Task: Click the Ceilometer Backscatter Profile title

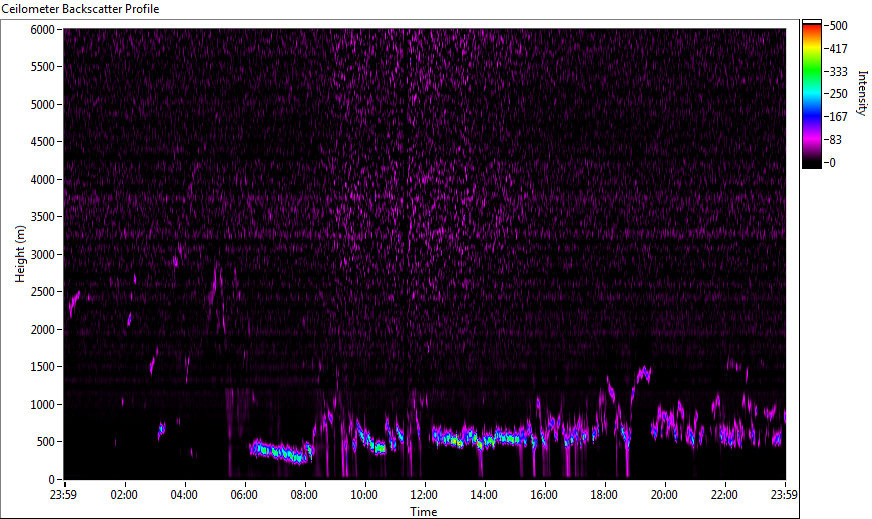Action: tap(80, 9)
